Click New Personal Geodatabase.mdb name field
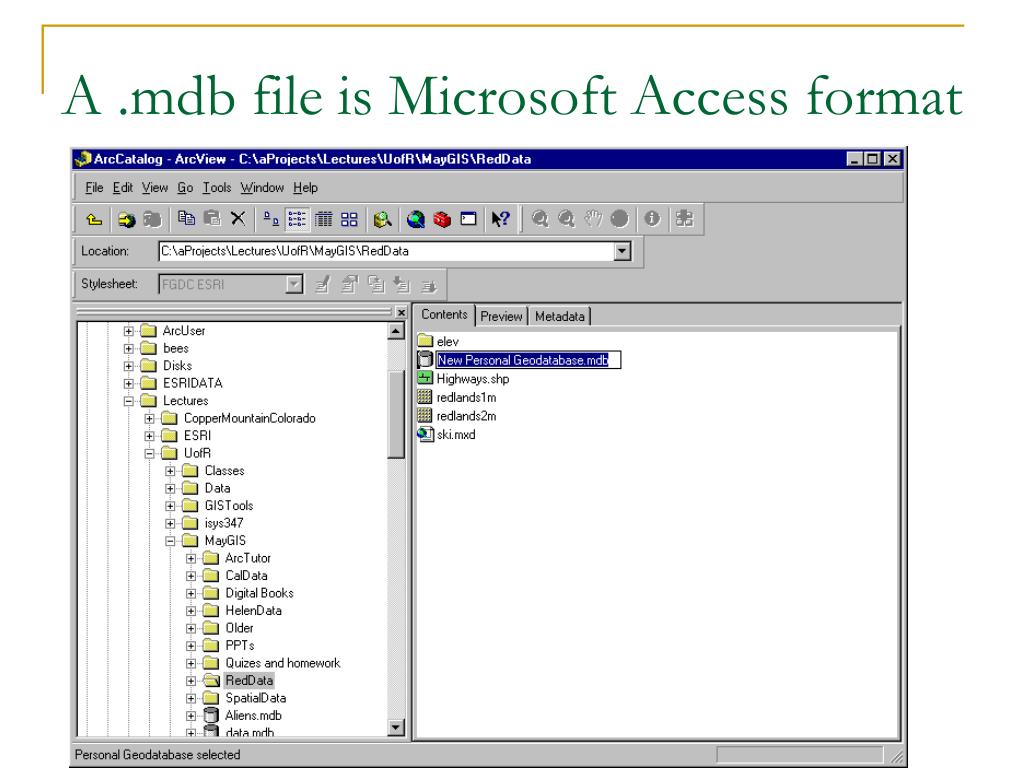The width and height of the screenshot is (1024, 768). click(528, 360)
